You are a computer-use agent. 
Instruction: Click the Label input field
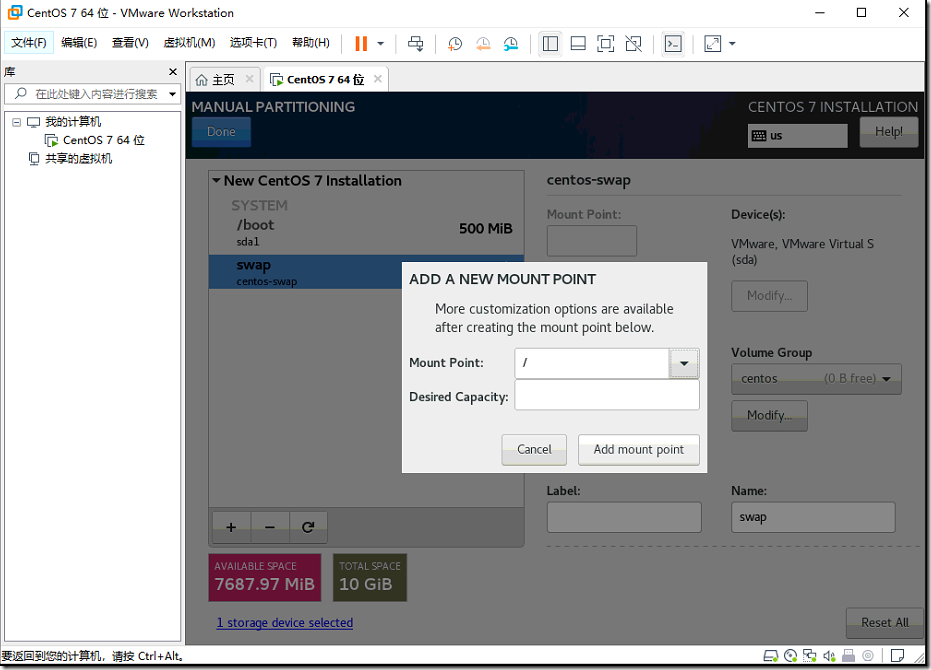tap(623, 517)
